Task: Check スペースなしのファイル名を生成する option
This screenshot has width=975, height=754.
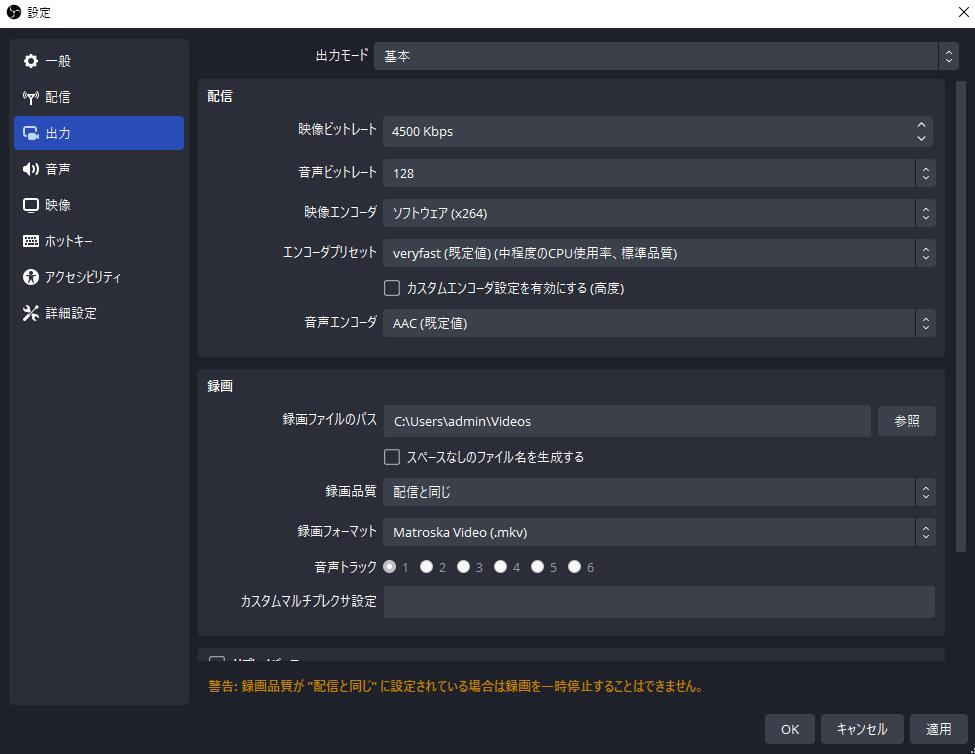Action: (x=392, y=456)
